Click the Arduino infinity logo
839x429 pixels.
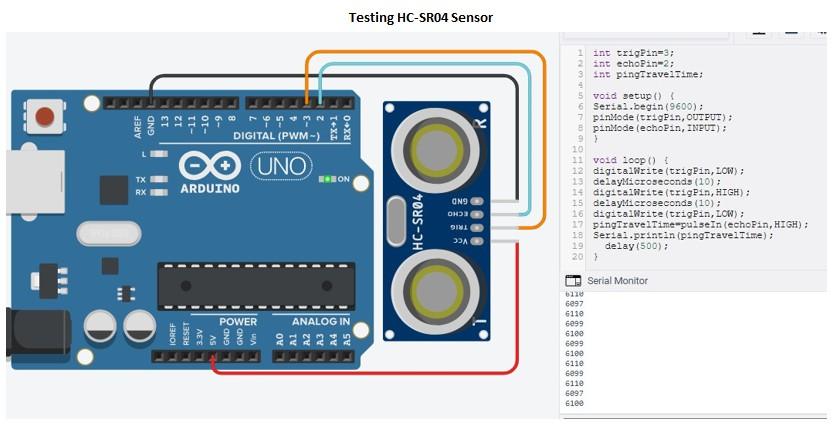pos(210,165)
